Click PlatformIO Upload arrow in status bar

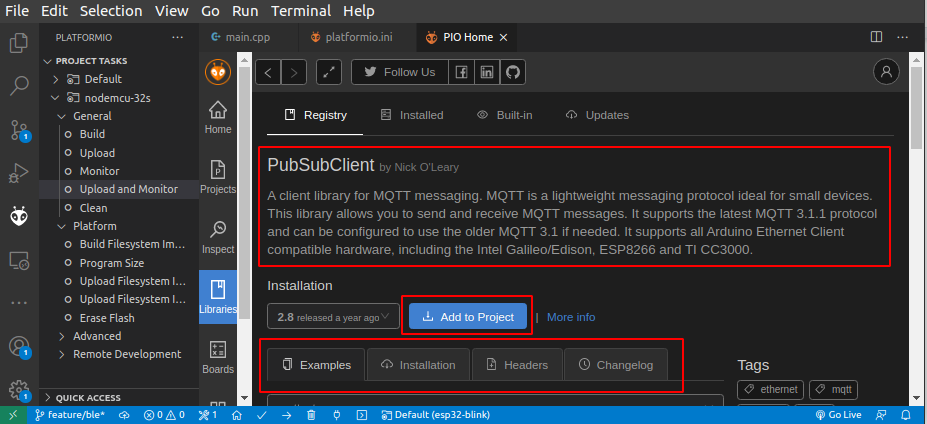coord(286,415)
